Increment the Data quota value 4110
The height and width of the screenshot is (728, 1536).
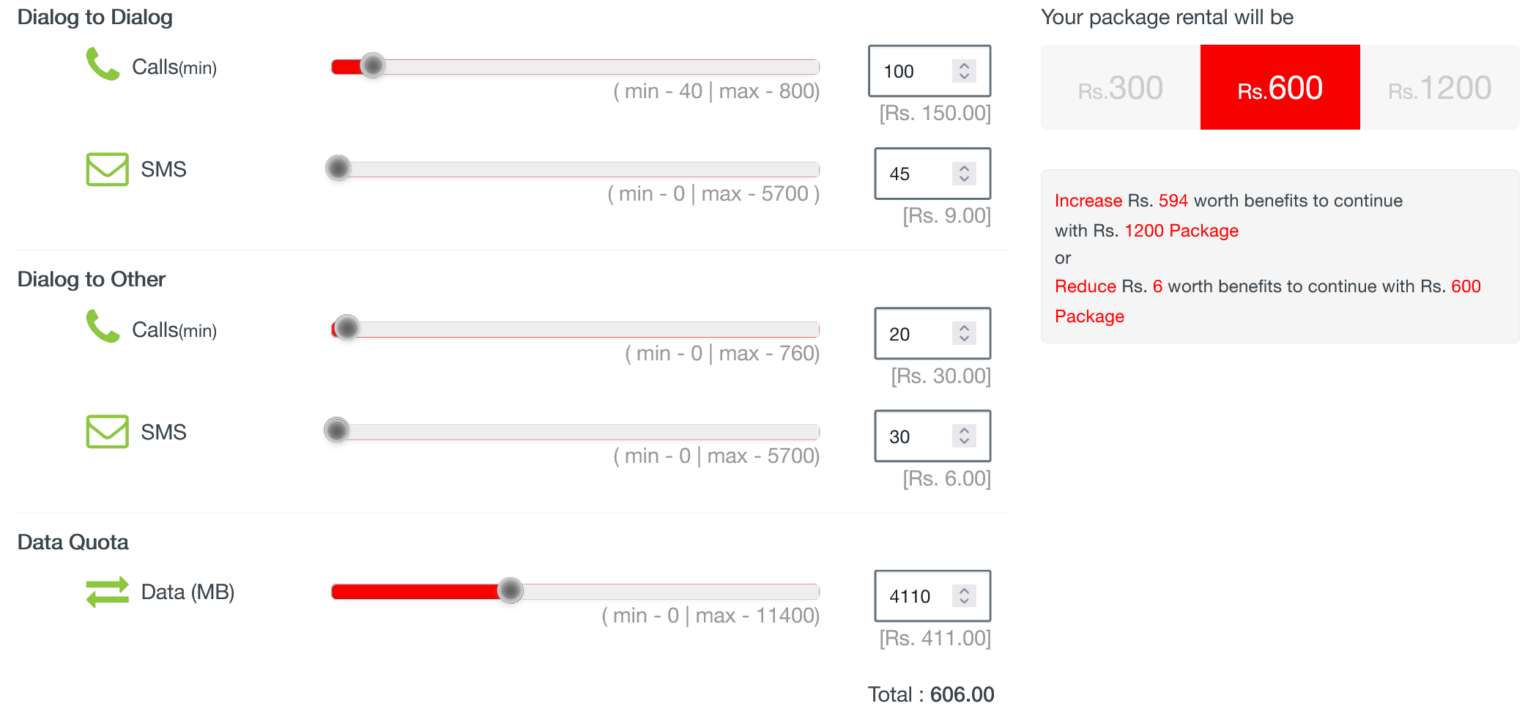963,589
